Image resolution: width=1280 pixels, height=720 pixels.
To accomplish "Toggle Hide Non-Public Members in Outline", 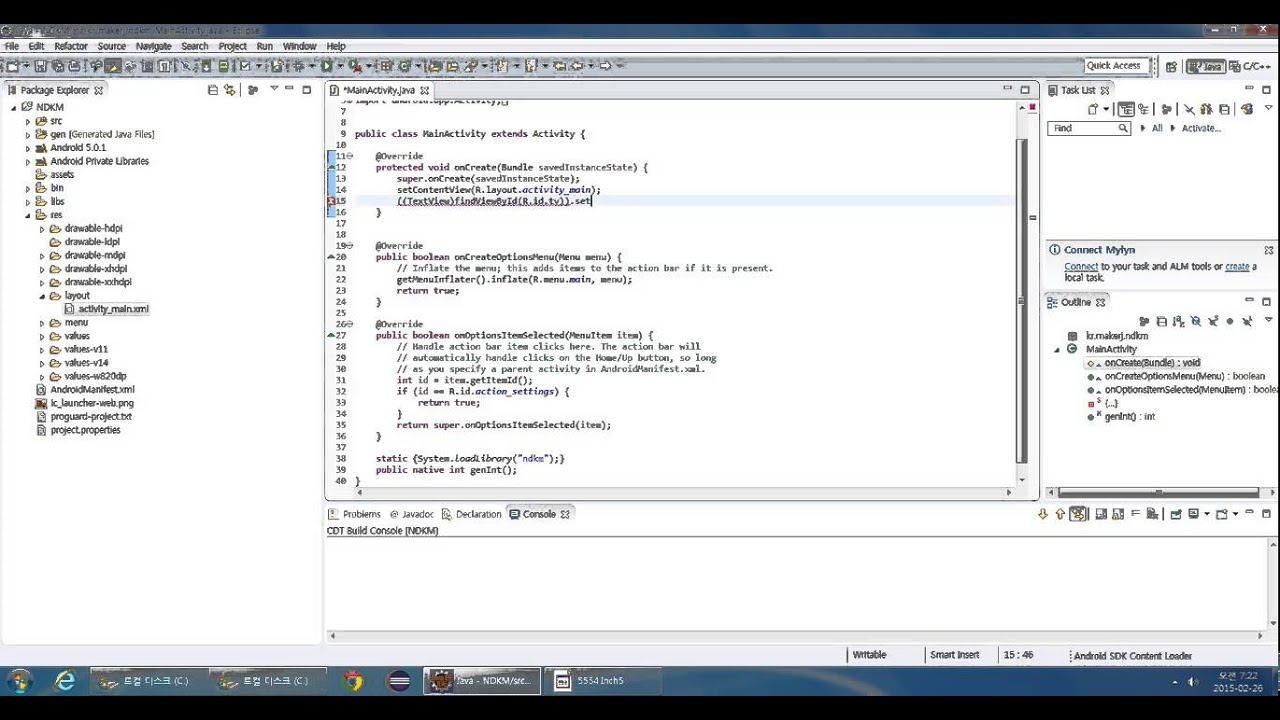I will tap(1229, 321).
